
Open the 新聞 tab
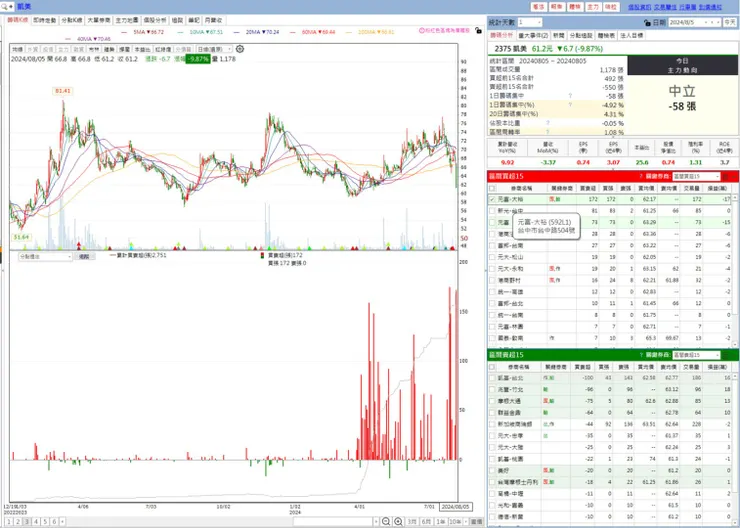coord(559,35)
